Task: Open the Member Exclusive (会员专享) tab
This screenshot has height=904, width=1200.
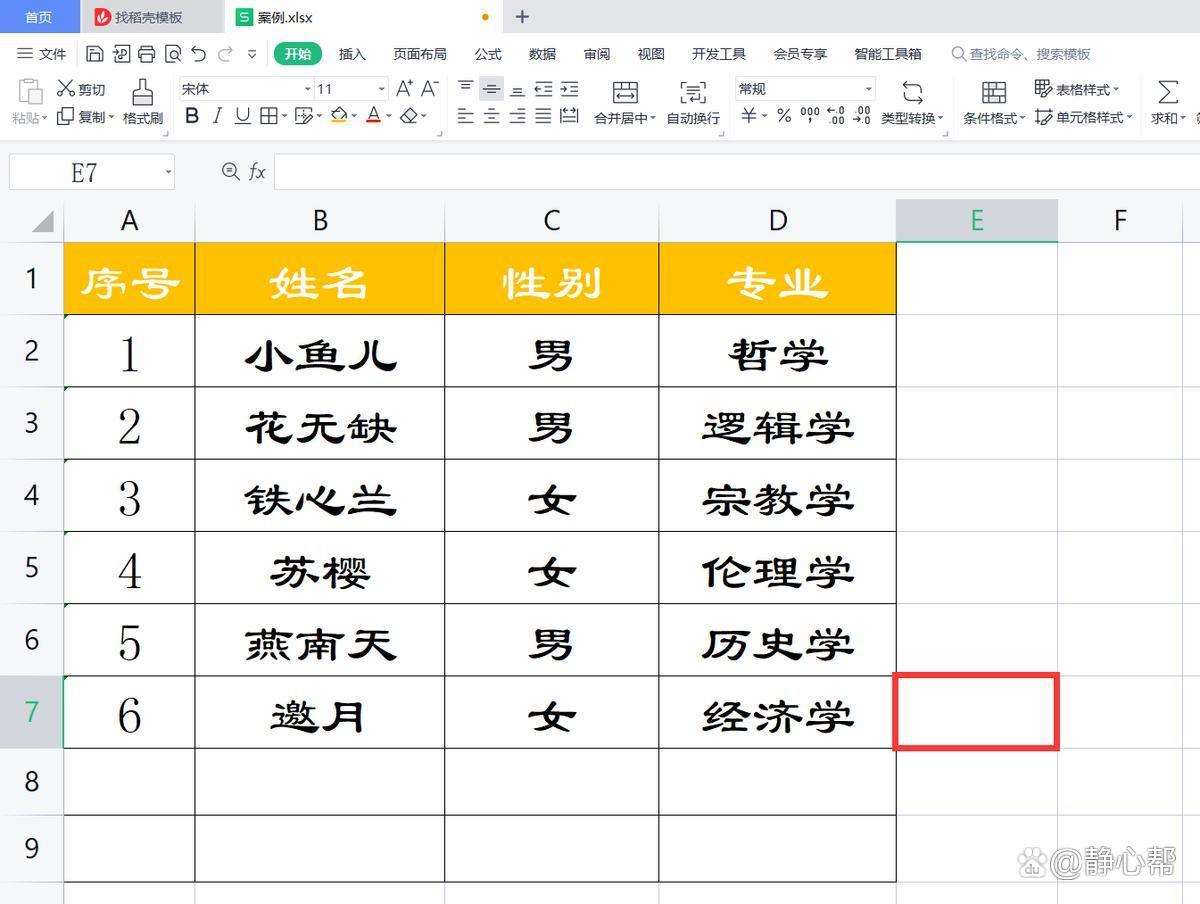Action: point(800,54)
